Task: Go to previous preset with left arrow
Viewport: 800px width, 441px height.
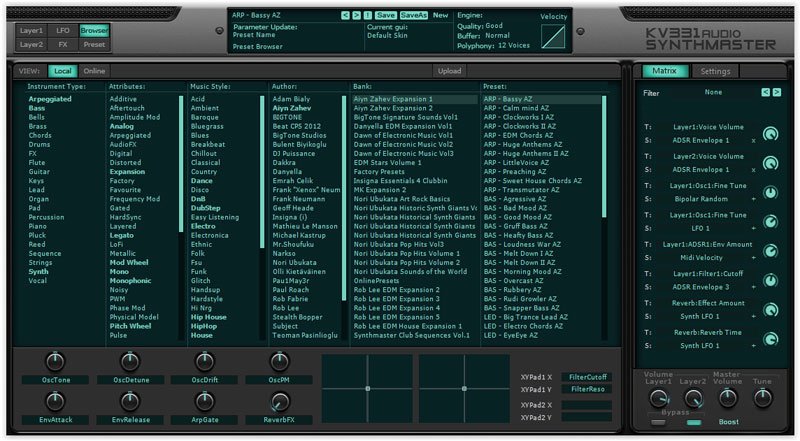Action: pos(344,16)
